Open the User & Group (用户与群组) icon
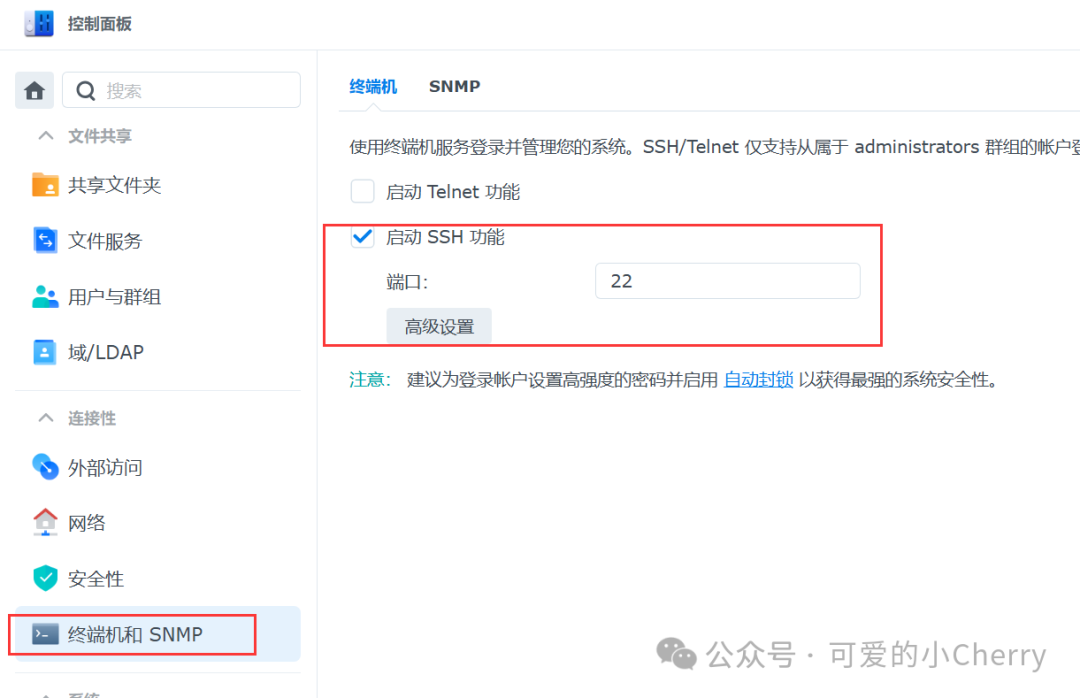 click(x=45, y=296)
